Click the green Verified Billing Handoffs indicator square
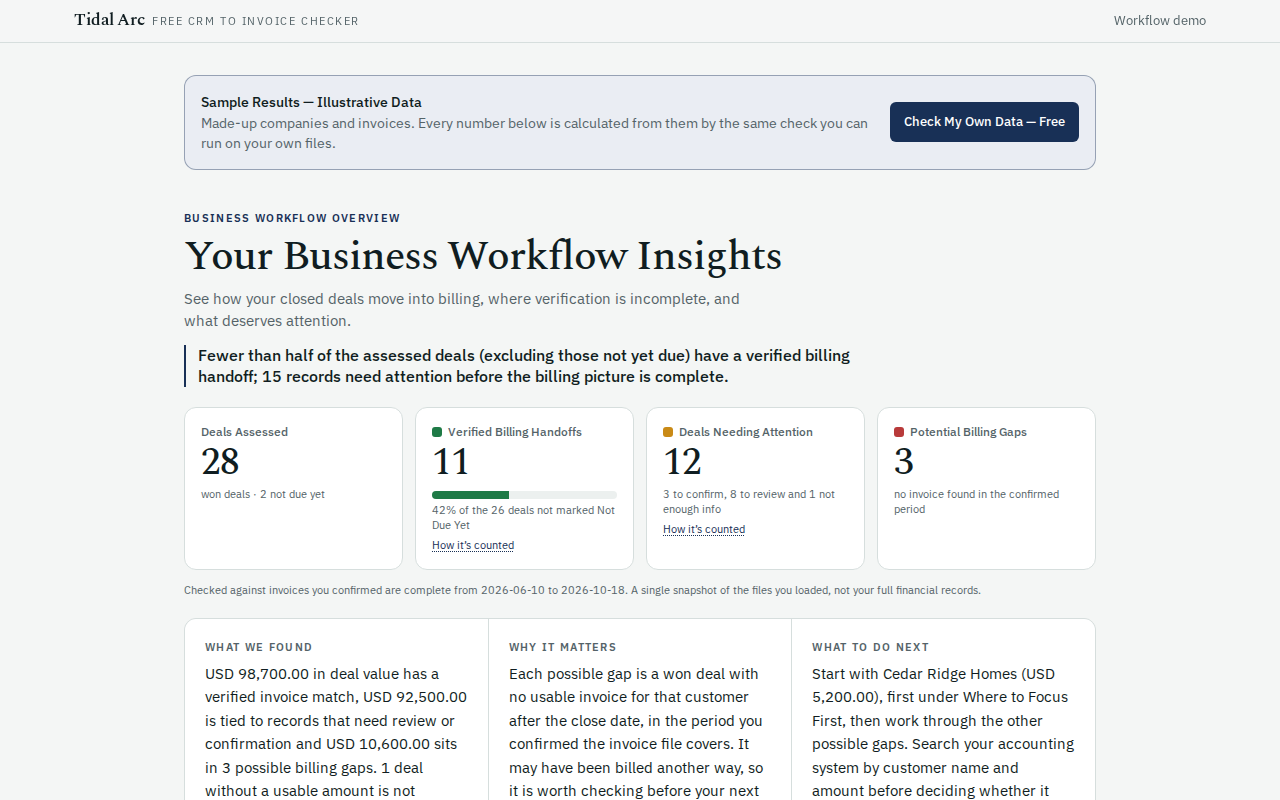This screenshot has height=800, width=1280. tap(437, 432)
